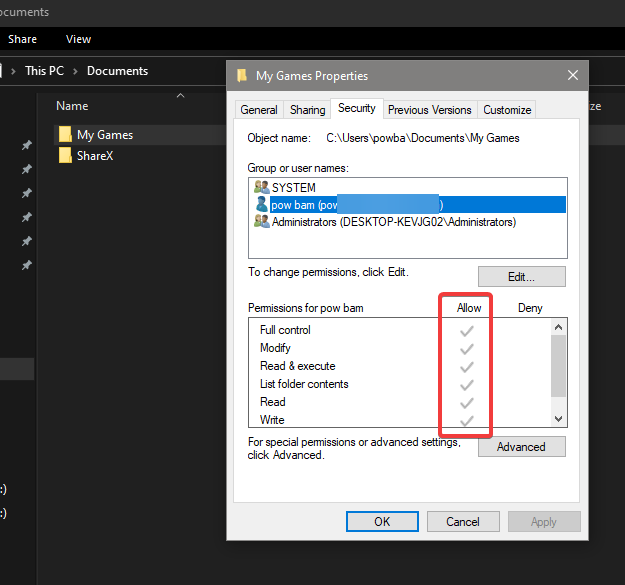Viewport: 625px width, 585px height.
Task: Click the Edit... permissions button
Action: point(521,277)
